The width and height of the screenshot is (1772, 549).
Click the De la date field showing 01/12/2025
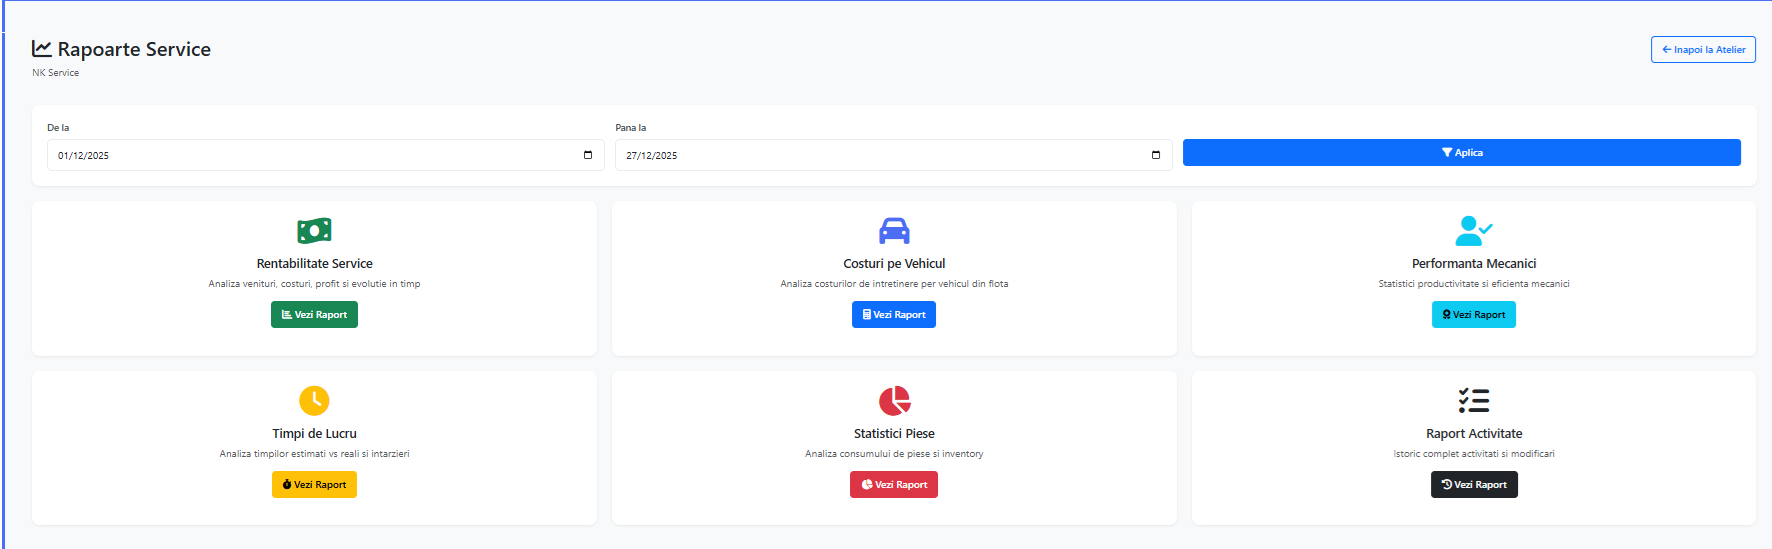point(326,155)
